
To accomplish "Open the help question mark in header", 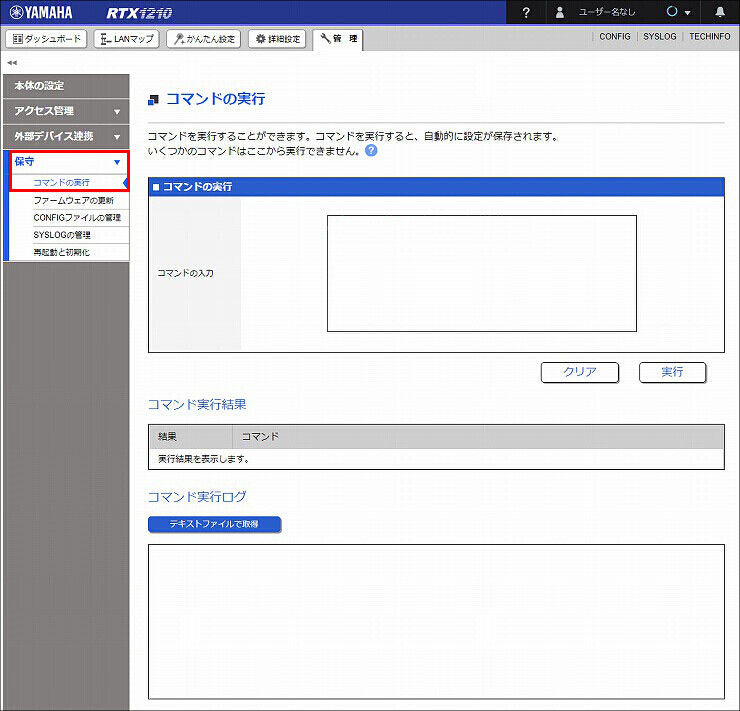I will 526,12.
